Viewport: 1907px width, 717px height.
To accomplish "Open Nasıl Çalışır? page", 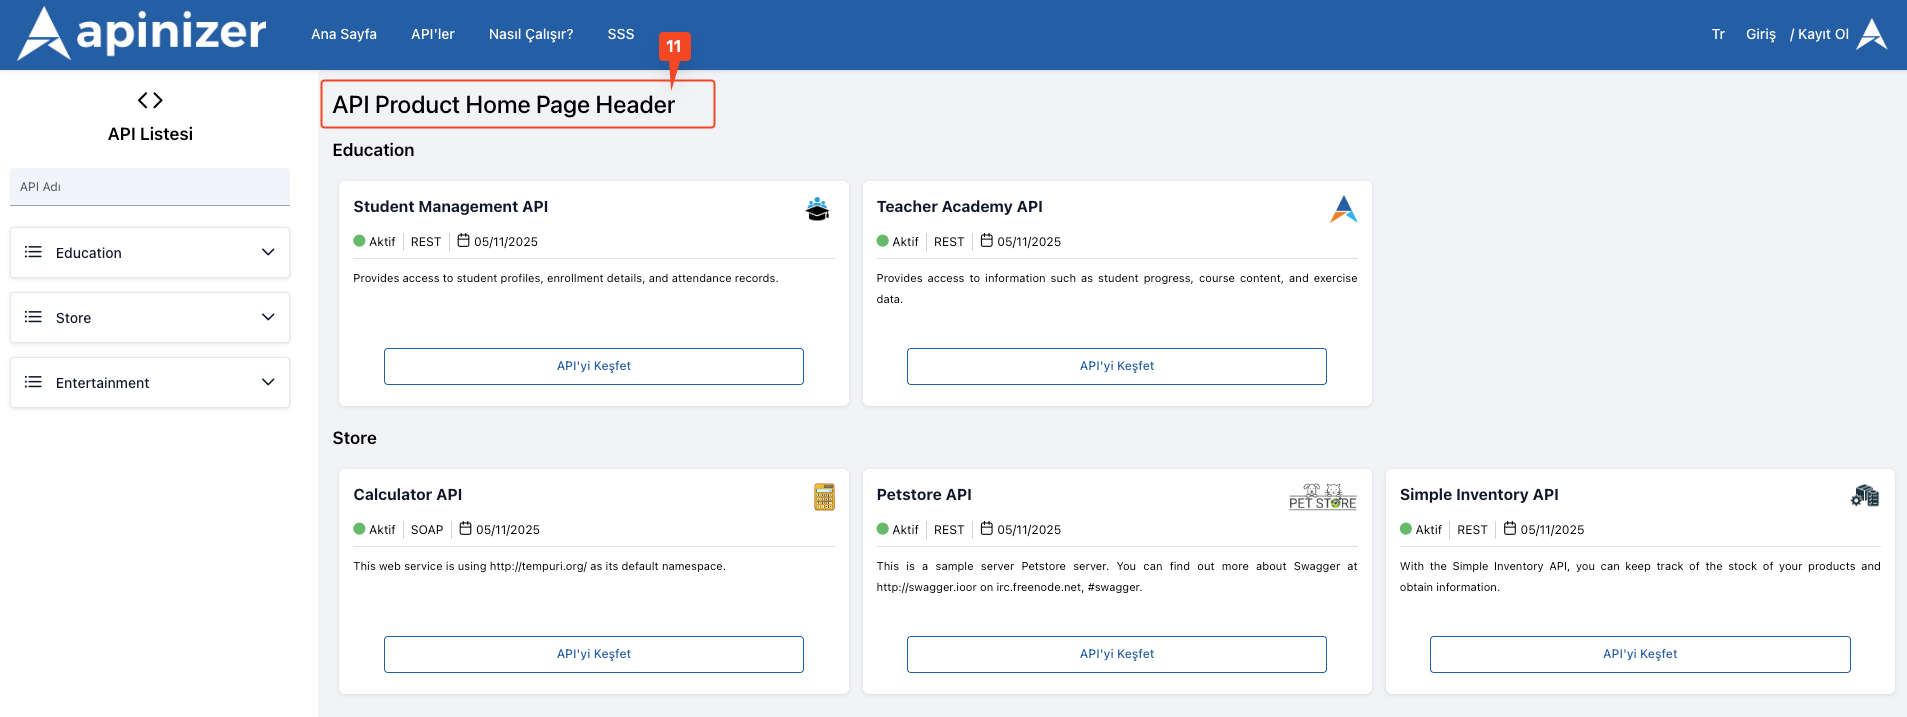I will [x=531, y=34].
